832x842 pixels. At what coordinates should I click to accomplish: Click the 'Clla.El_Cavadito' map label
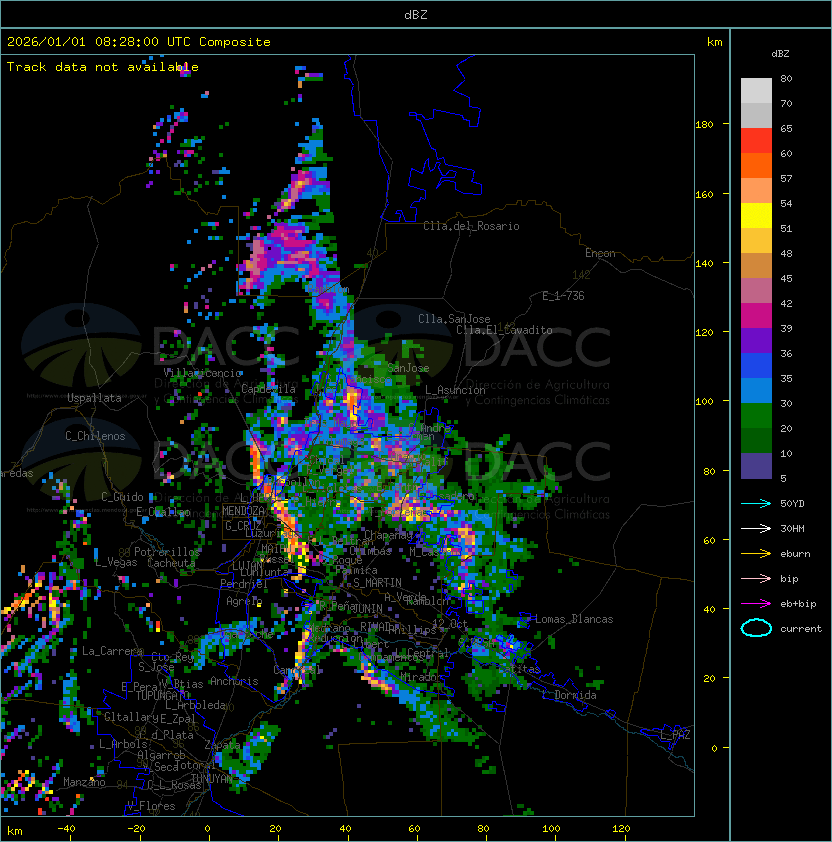[x=504, y=330]
